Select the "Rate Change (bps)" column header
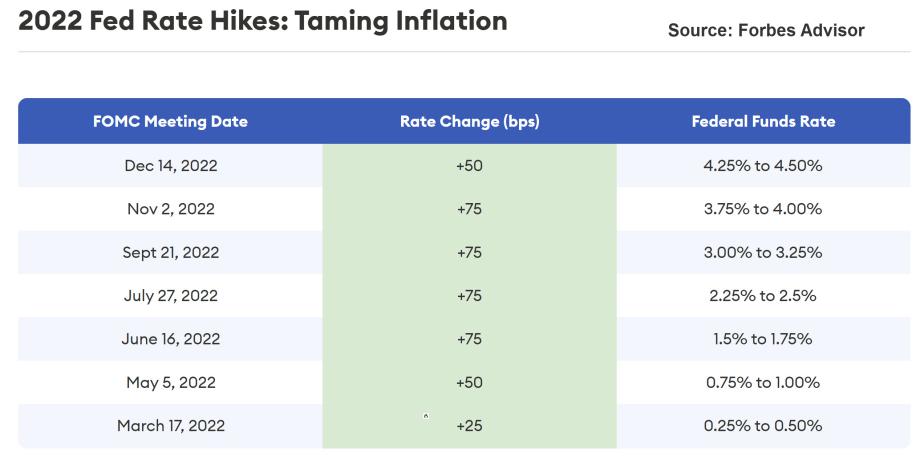920x470 pixels. pos(469,122)
